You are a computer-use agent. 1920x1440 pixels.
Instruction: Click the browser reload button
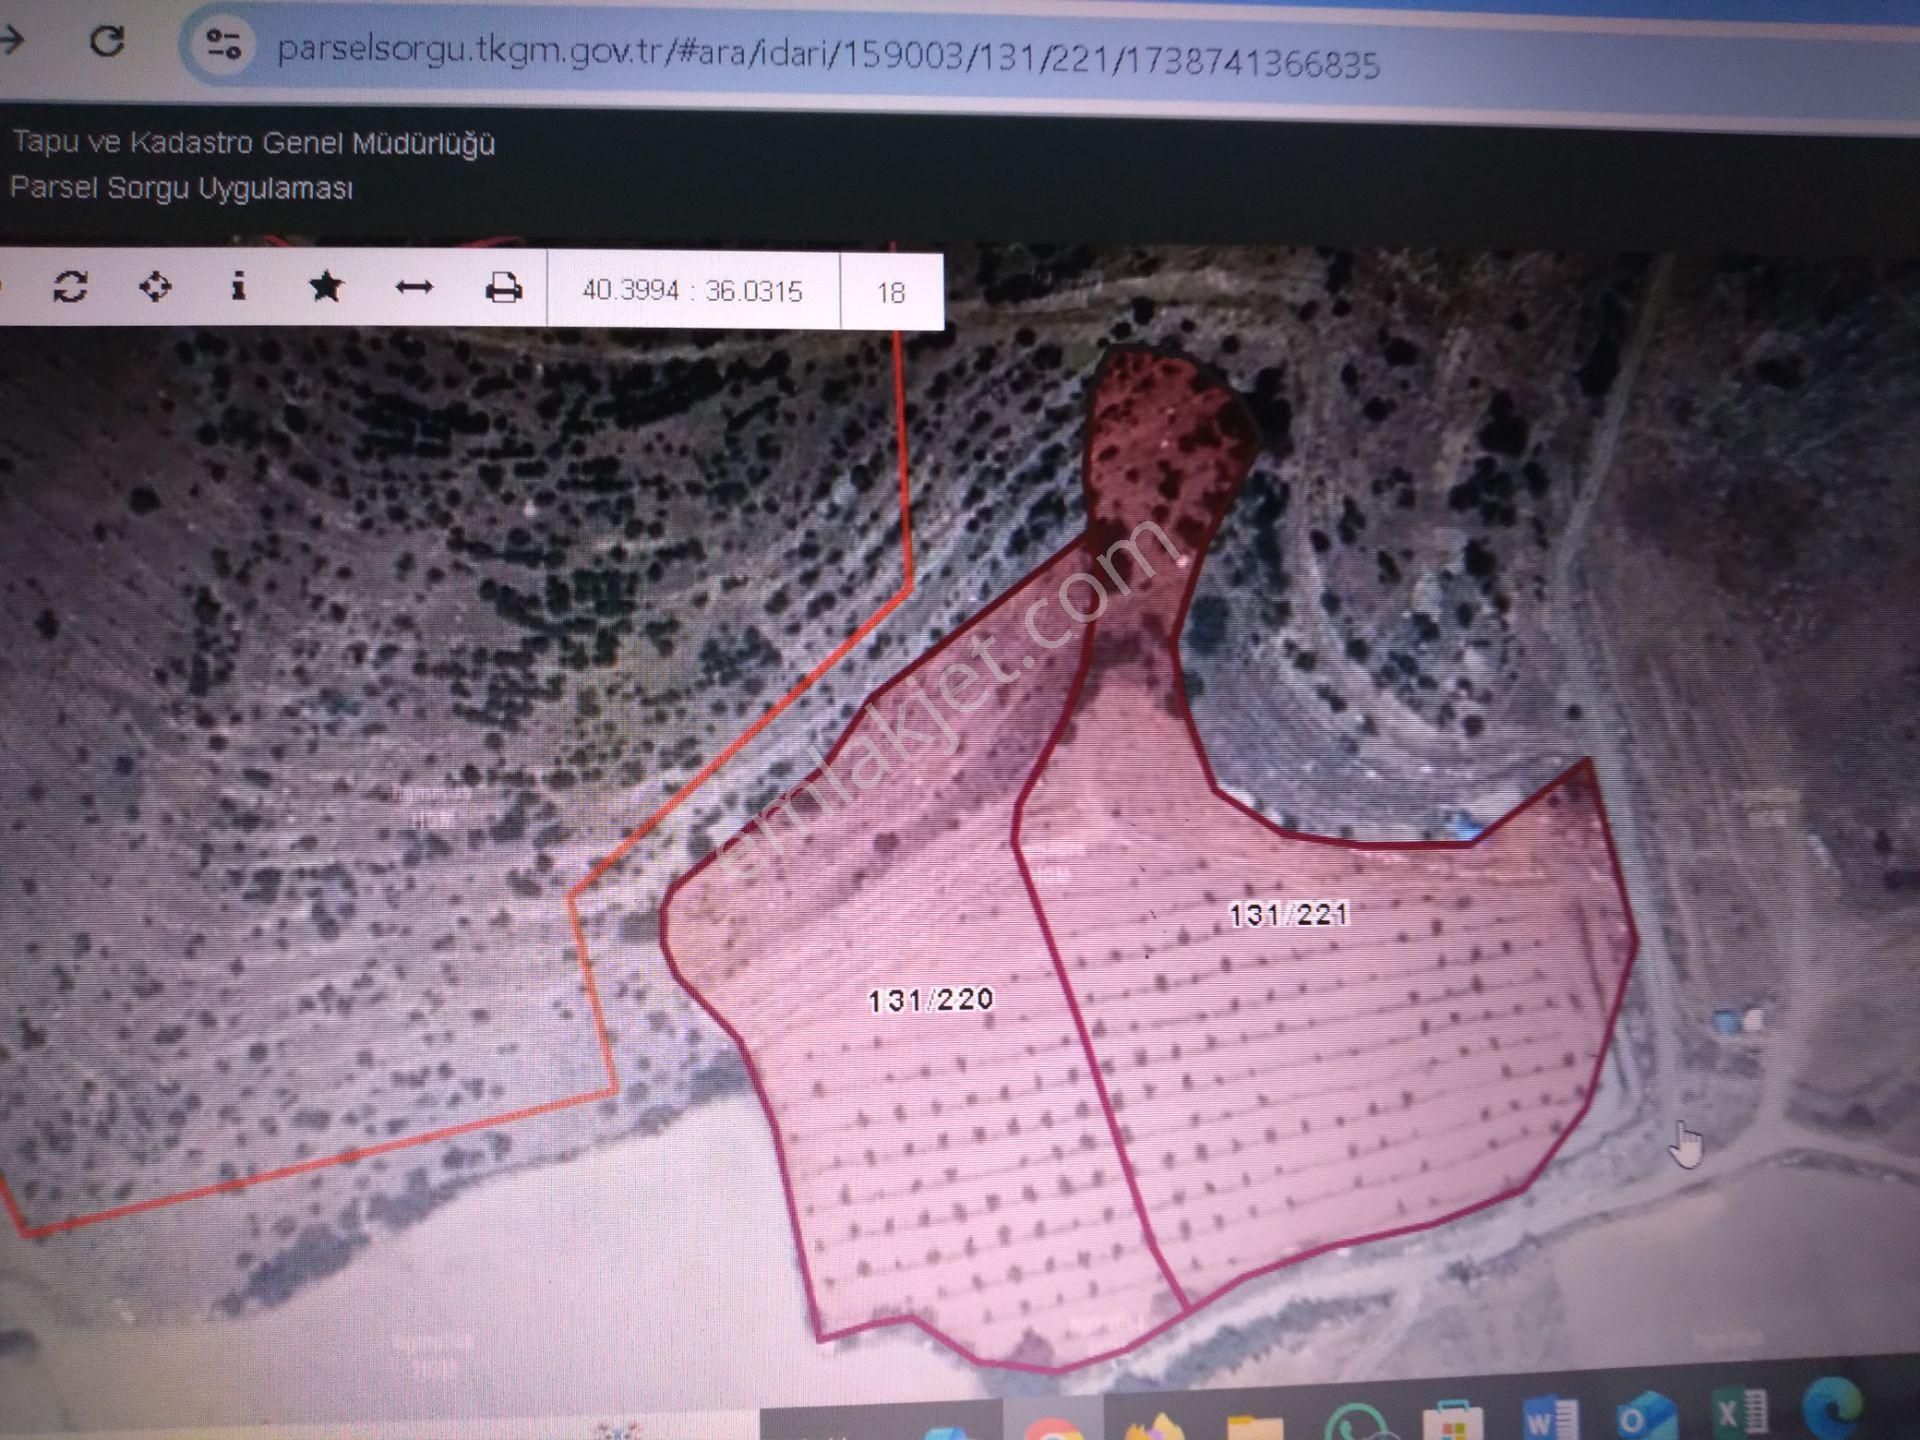tap(107, 41)
